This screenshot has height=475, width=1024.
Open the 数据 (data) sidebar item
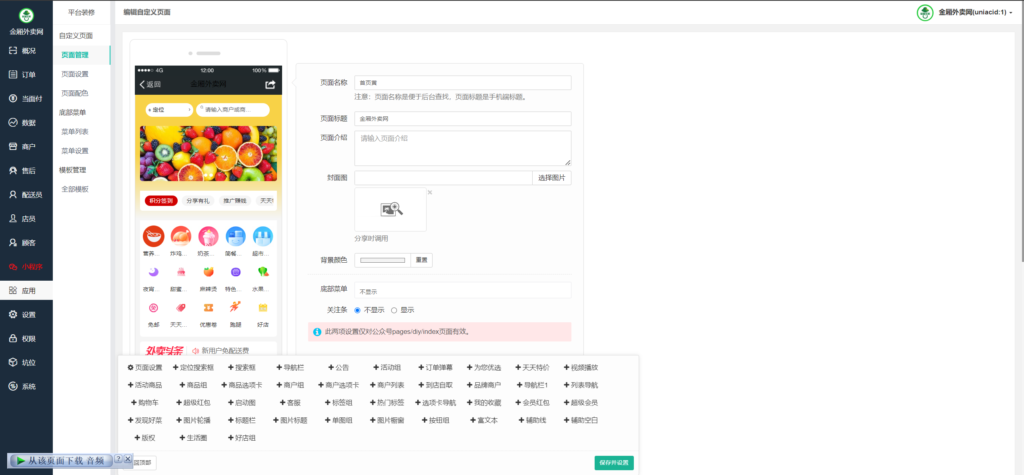(x=27, y=122)
